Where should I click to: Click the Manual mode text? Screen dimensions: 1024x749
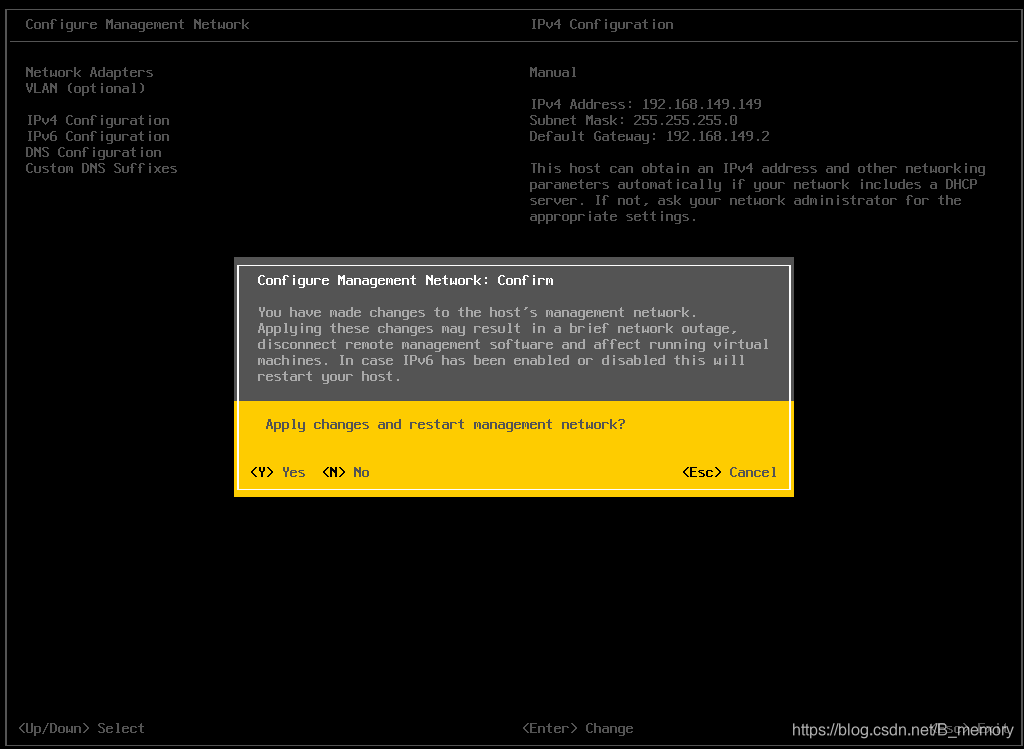click(553, 72)
